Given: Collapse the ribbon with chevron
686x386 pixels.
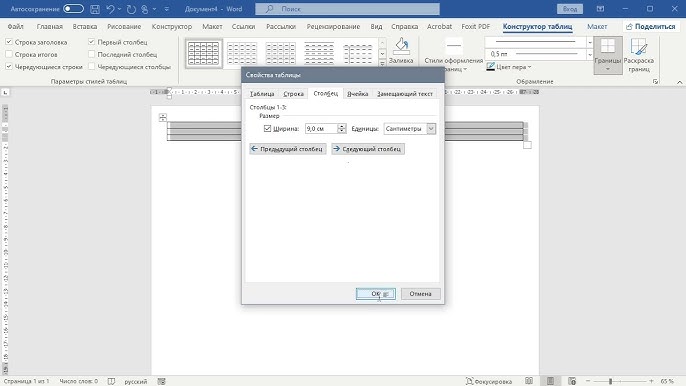Looking at the screenshot, I should (x=679, y=82).
